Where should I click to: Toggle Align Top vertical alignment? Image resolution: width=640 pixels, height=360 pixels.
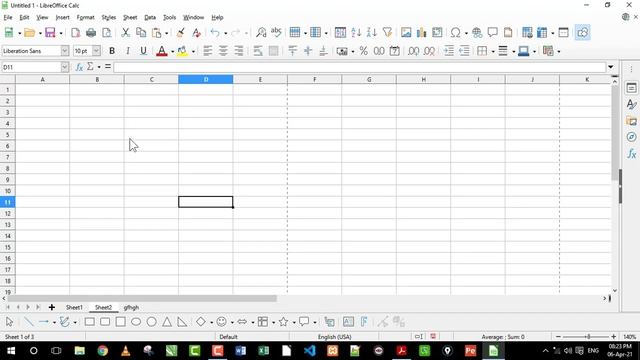(292, 51)
